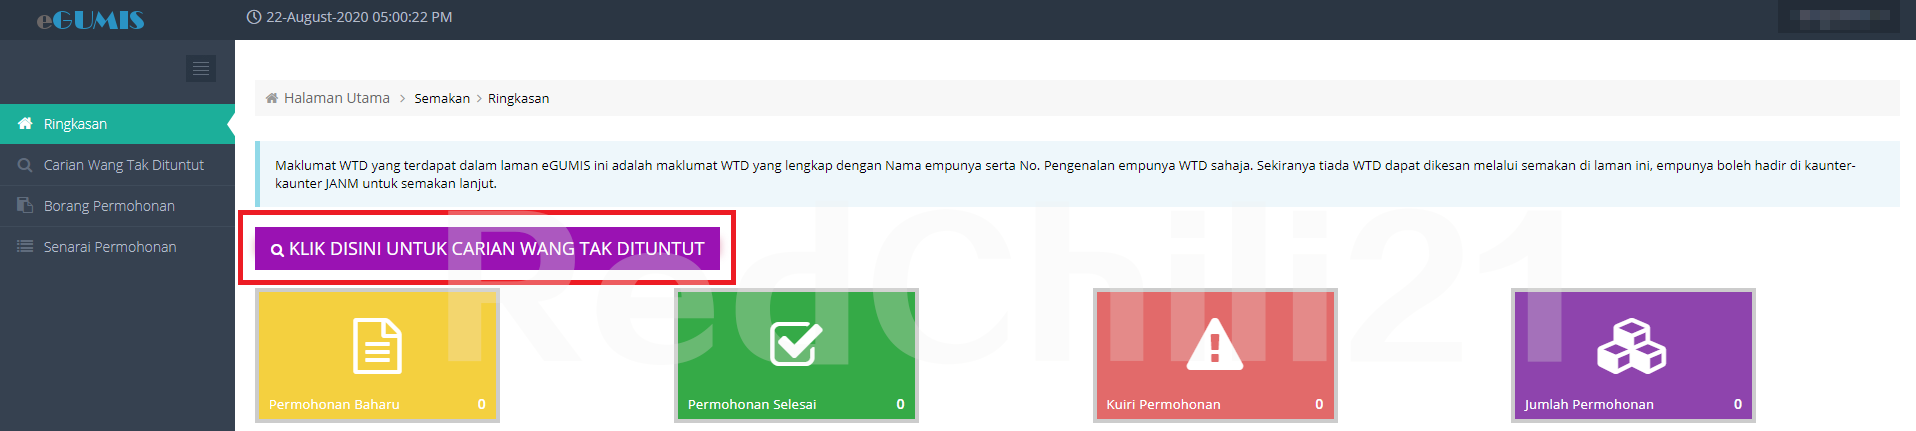Image resolution: width=1916 pixels, height=431 pixels.
Task: Click the document icon in the yellow tile
Action: pyautogui.click(x=378, y=346)
